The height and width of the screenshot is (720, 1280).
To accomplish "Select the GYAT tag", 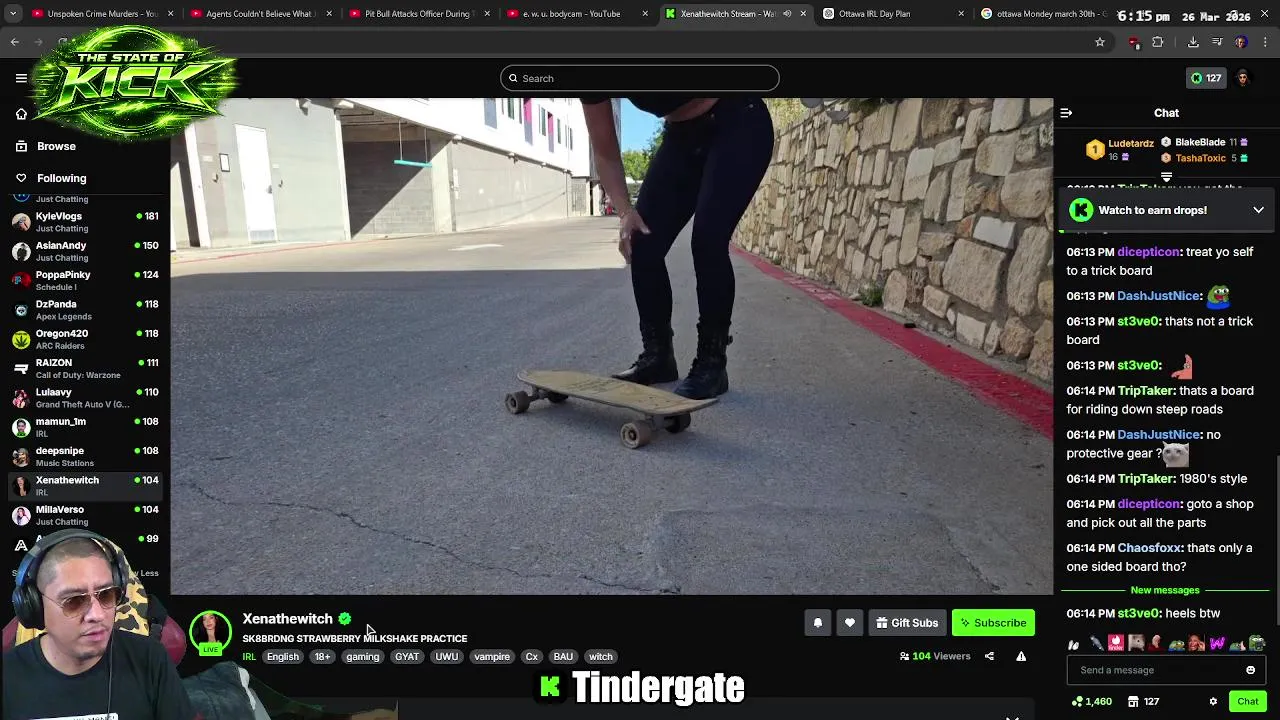I will coord(407,657).
